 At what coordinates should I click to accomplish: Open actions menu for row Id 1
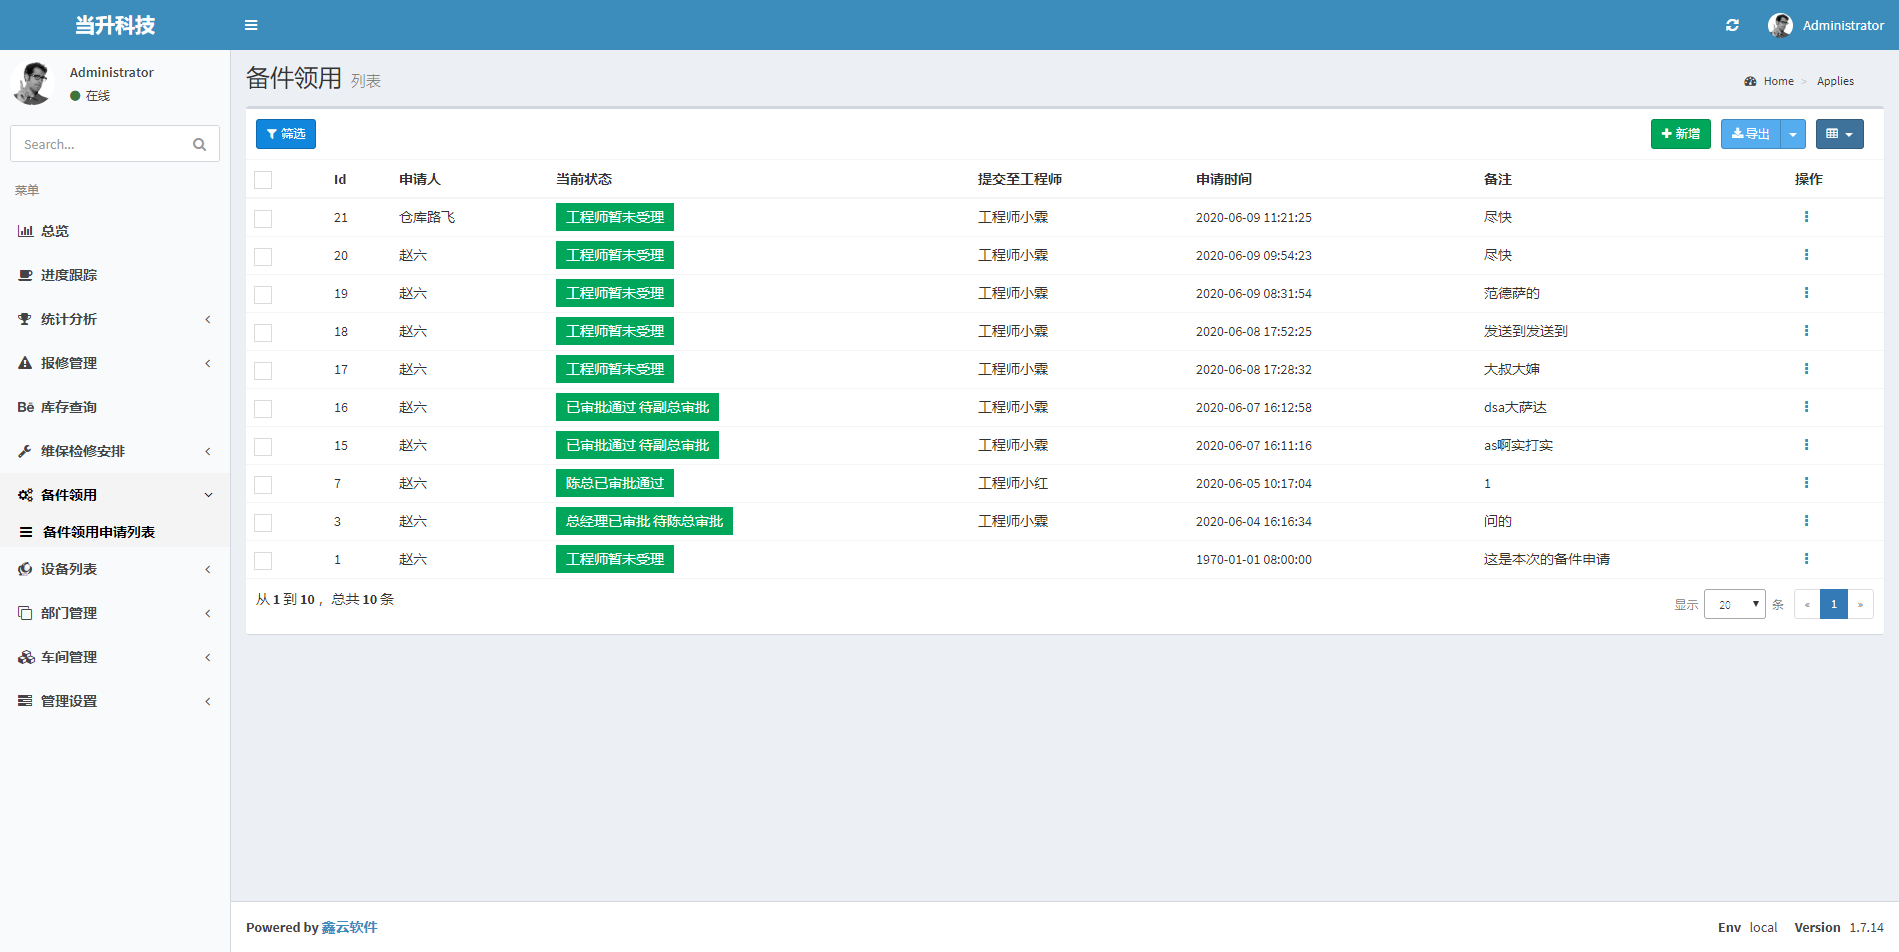(1806, 559)
